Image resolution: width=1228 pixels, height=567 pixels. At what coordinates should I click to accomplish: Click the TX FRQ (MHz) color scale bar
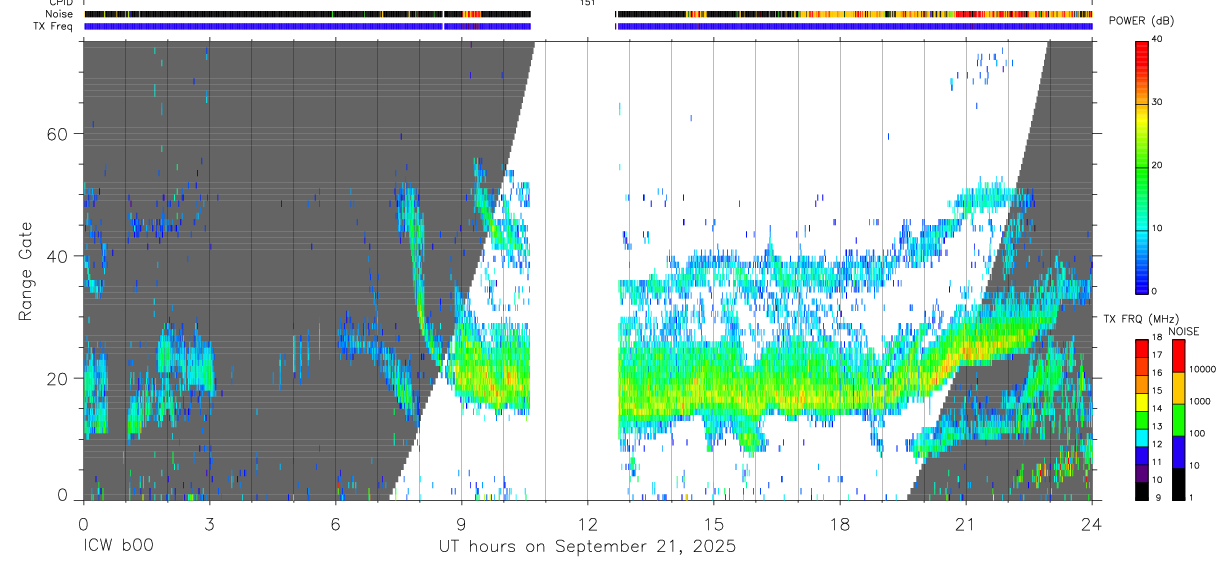tap(1141, 419)
